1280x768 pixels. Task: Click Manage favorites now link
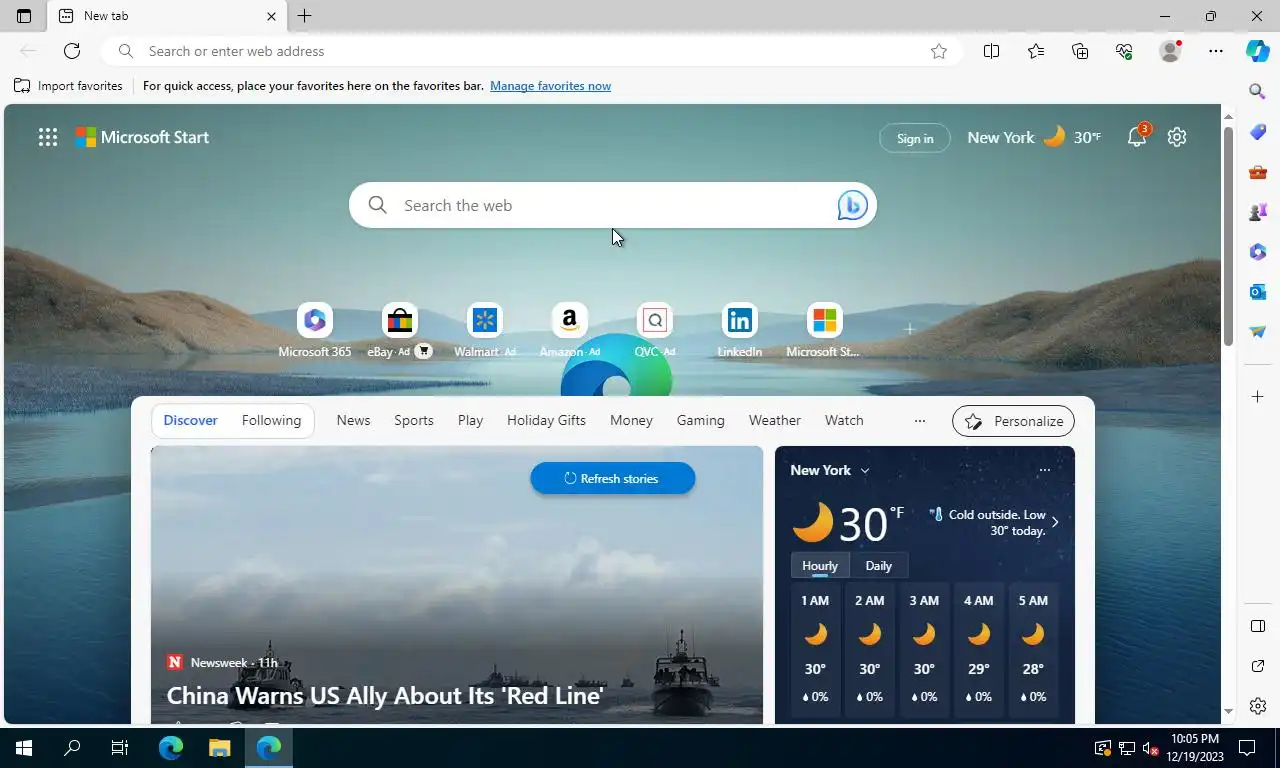(x=550, y=86)
